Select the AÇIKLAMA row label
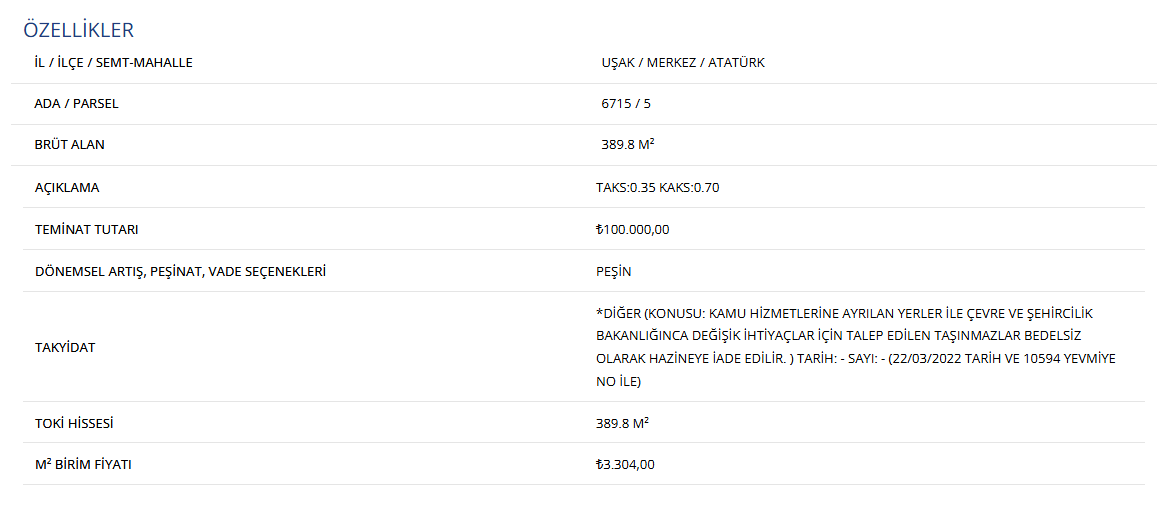 tap(67, 187)
